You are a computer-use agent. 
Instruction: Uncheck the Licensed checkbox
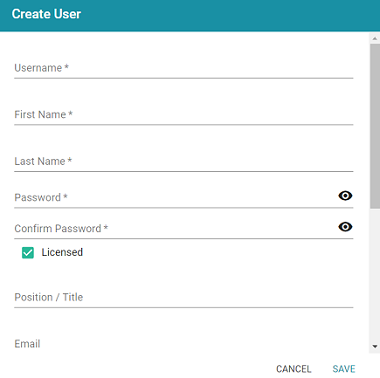click(x=28, y=253)
